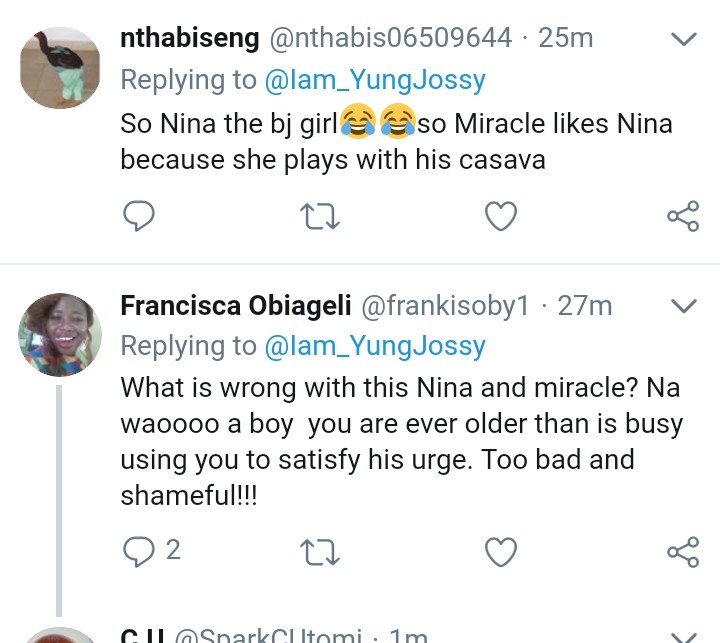This screenshot has height=643, width=720.
Task: Open tweet text starting 'What is wrong'
Action: [400, 440]
